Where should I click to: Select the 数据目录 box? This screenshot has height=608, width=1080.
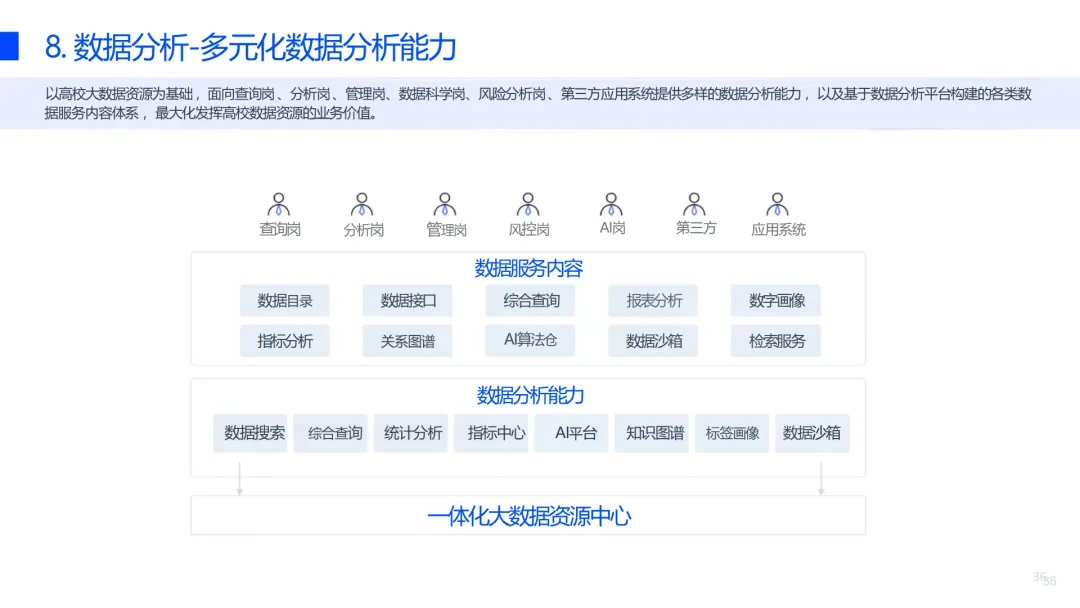click(284, 301)
